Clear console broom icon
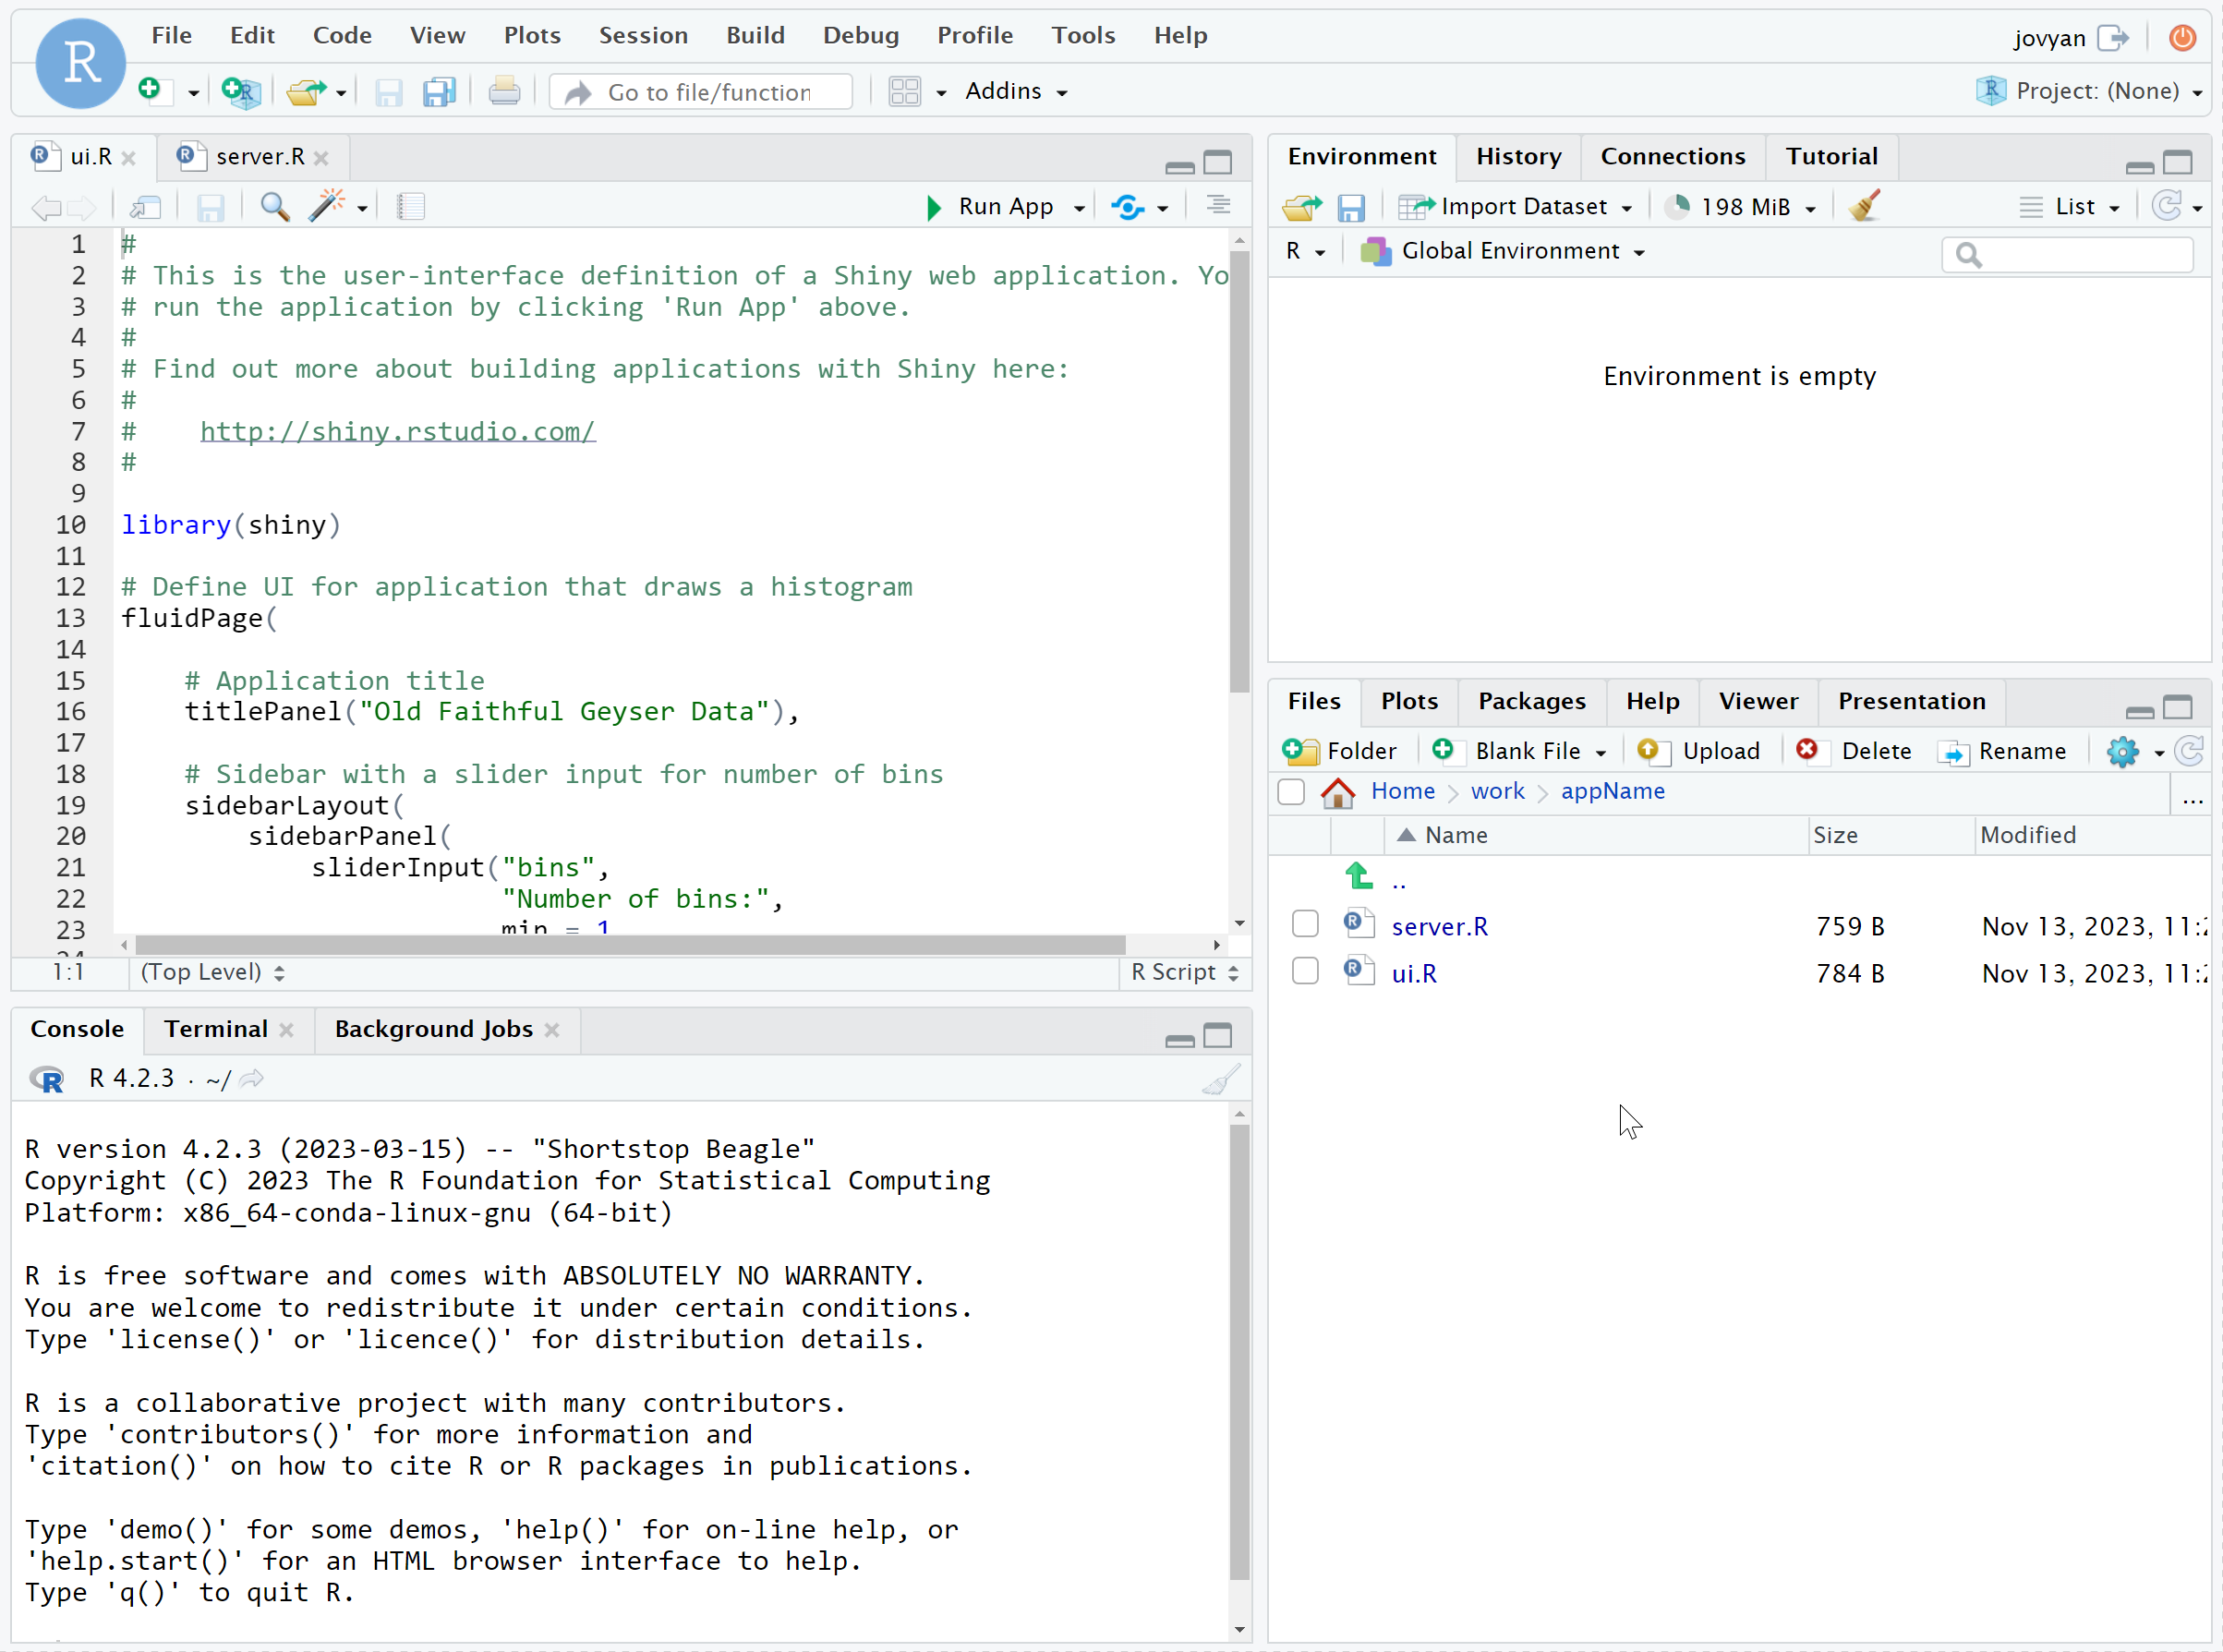The image size is (2223, 1652). [x=1221, y=1079]
